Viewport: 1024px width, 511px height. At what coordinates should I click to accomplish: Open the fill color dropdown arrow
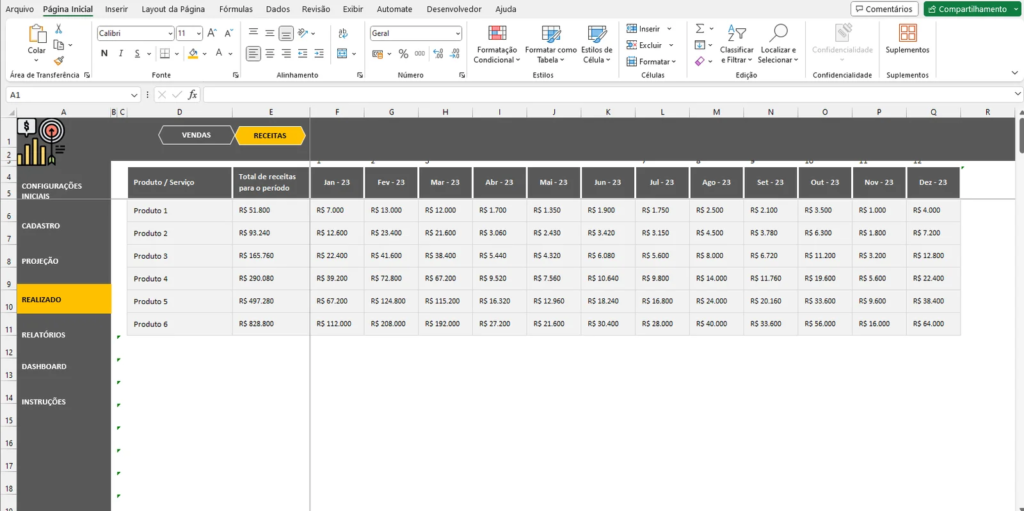(205, 54)
